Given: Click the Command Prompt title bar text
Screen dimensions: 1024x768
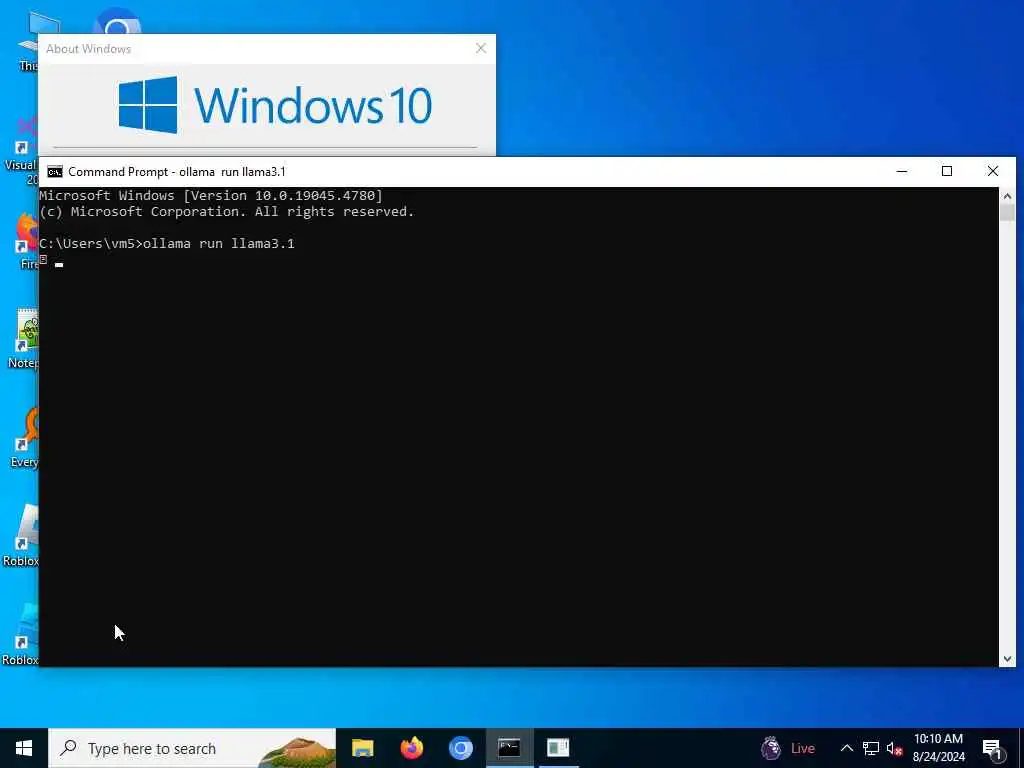Looking at the screenshot, I should tap(177, 172).
